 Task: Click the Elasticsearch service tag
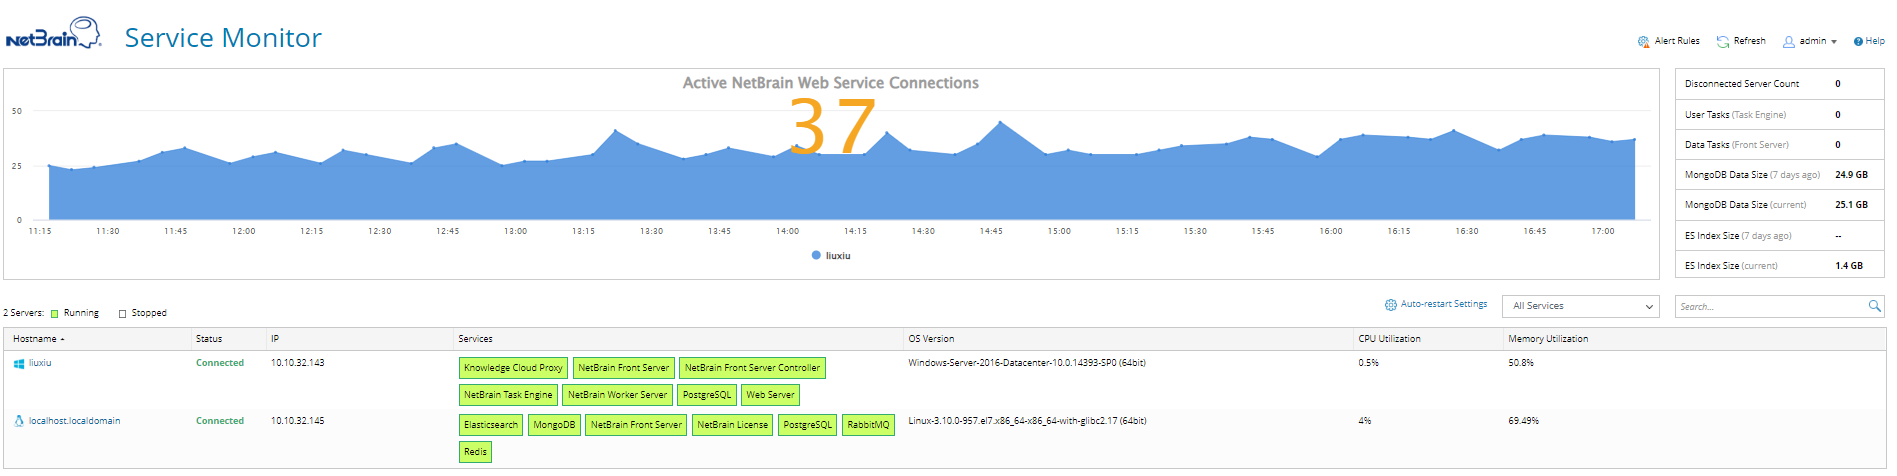pos(491,425)
